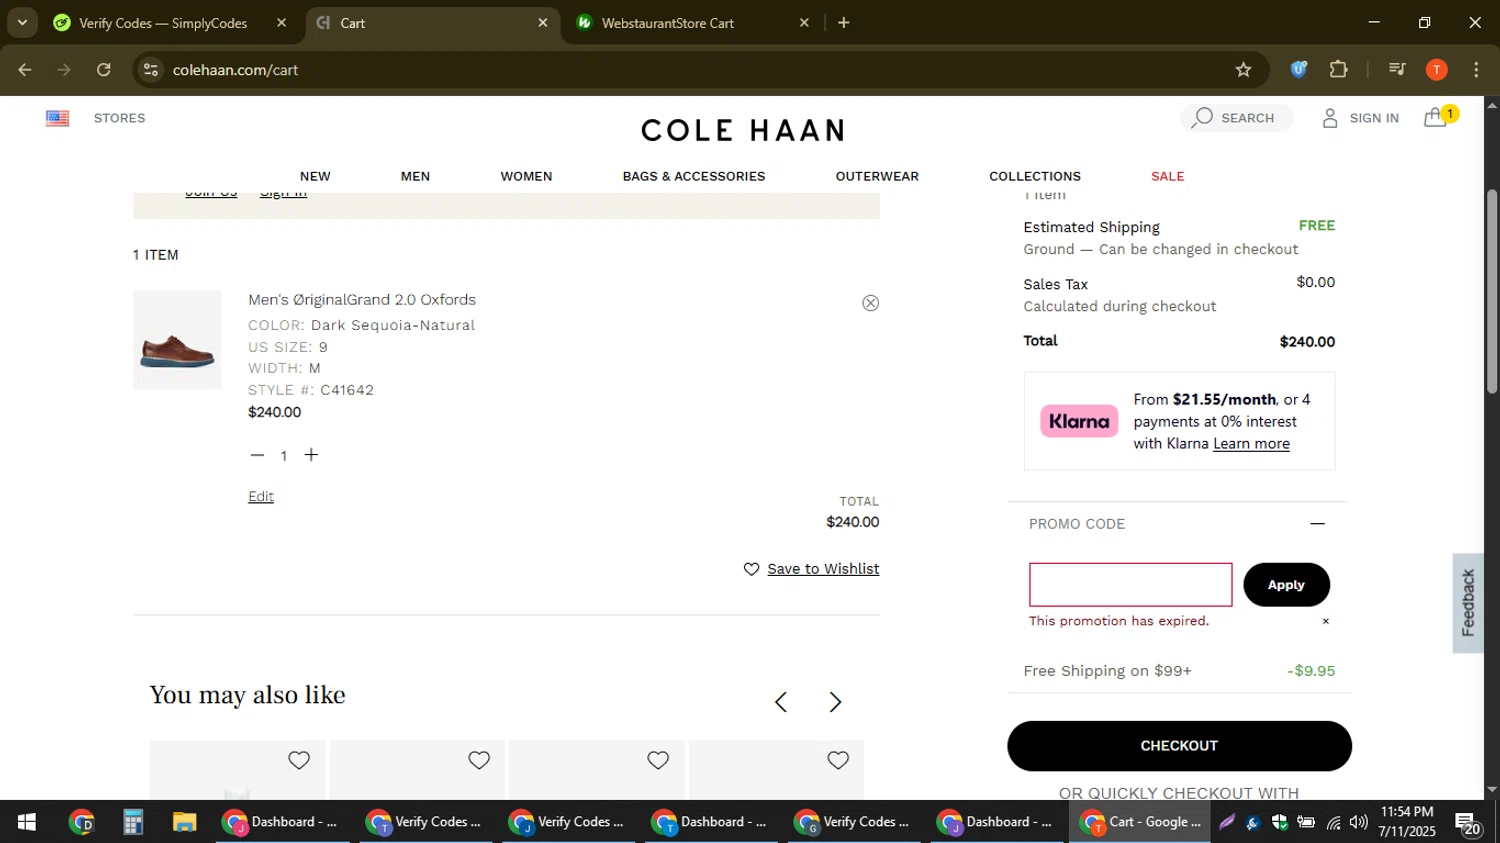Favorite the fourth recommended product heart
Viewport: 1500px width, 843px height.
point(838,761)
